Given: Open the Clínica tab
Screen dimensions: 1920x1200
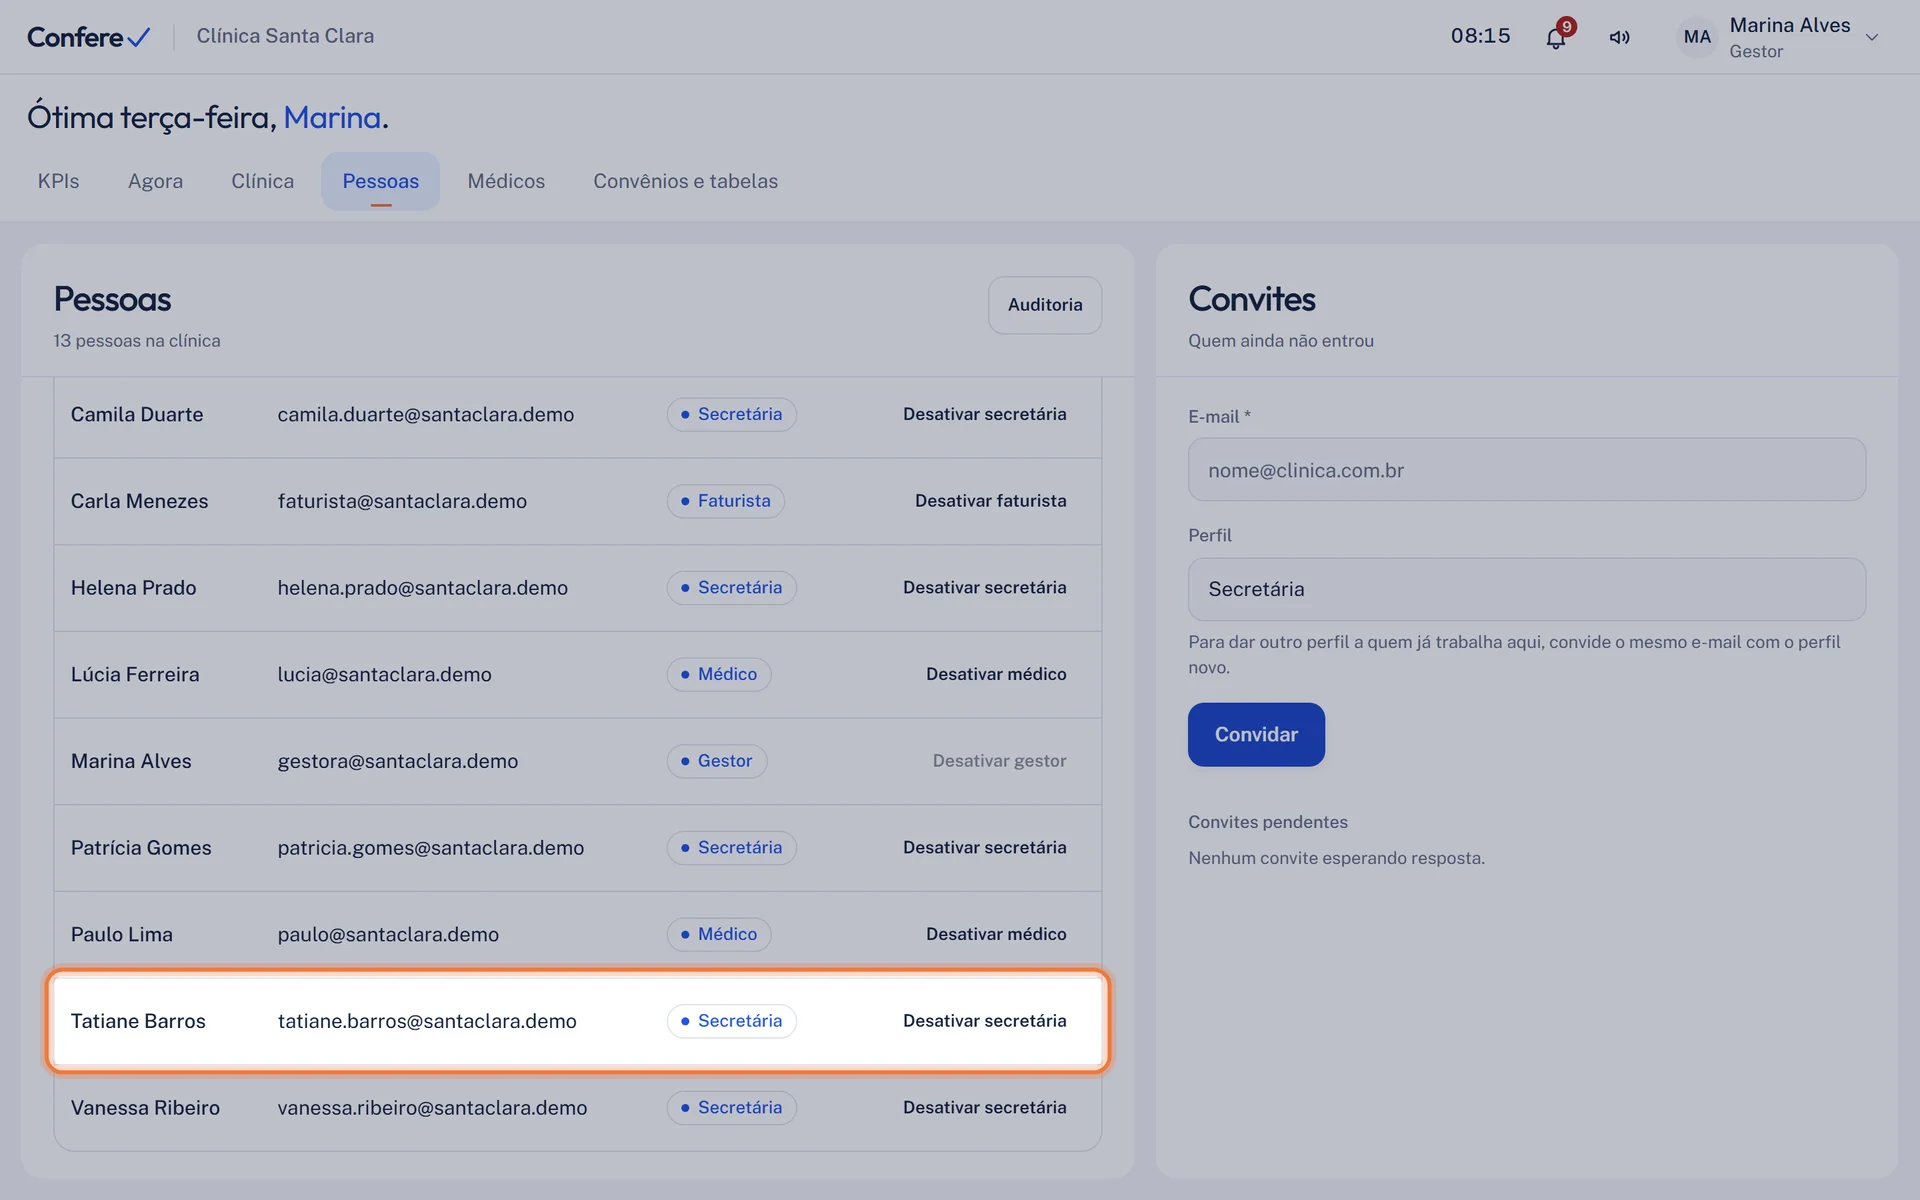Looking at the screenshot, I should [262, 181].
